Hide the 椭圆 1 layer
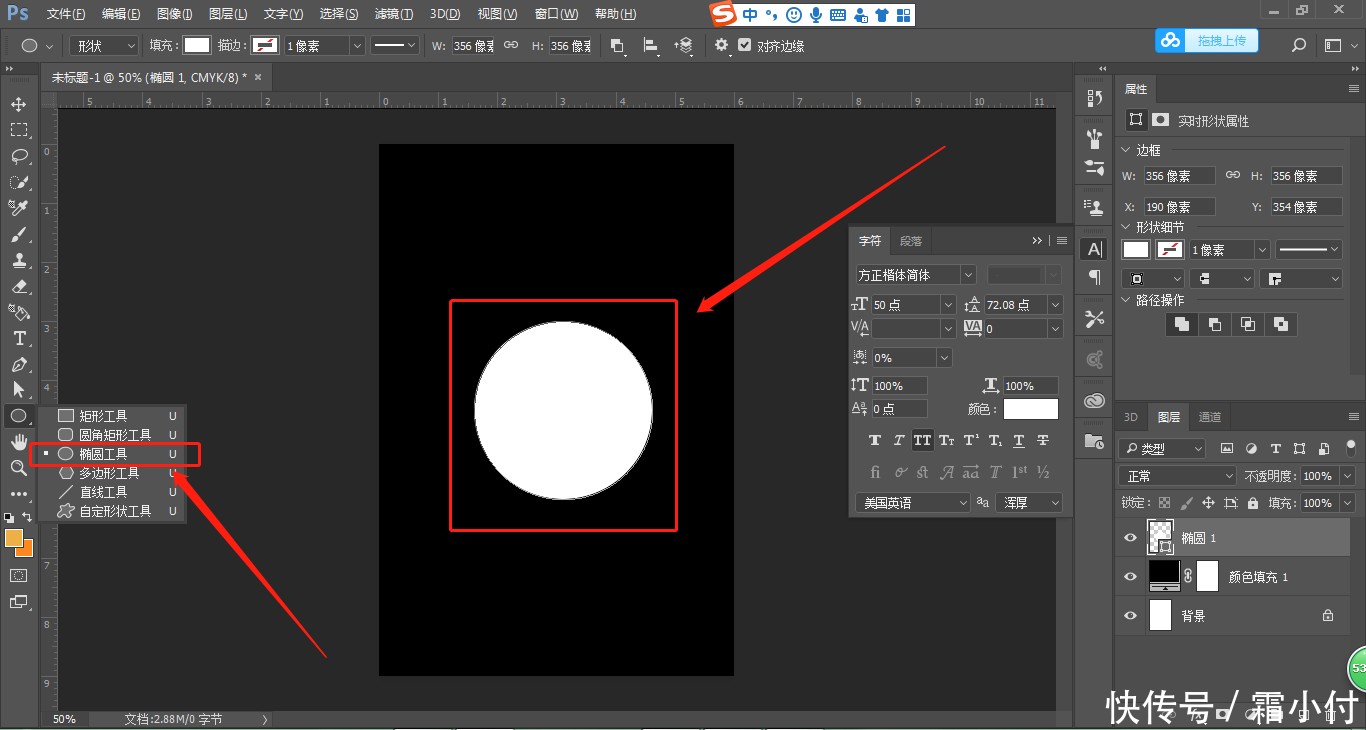The width and height of the screenshot is (1366, 730). tap(1130, 538)
